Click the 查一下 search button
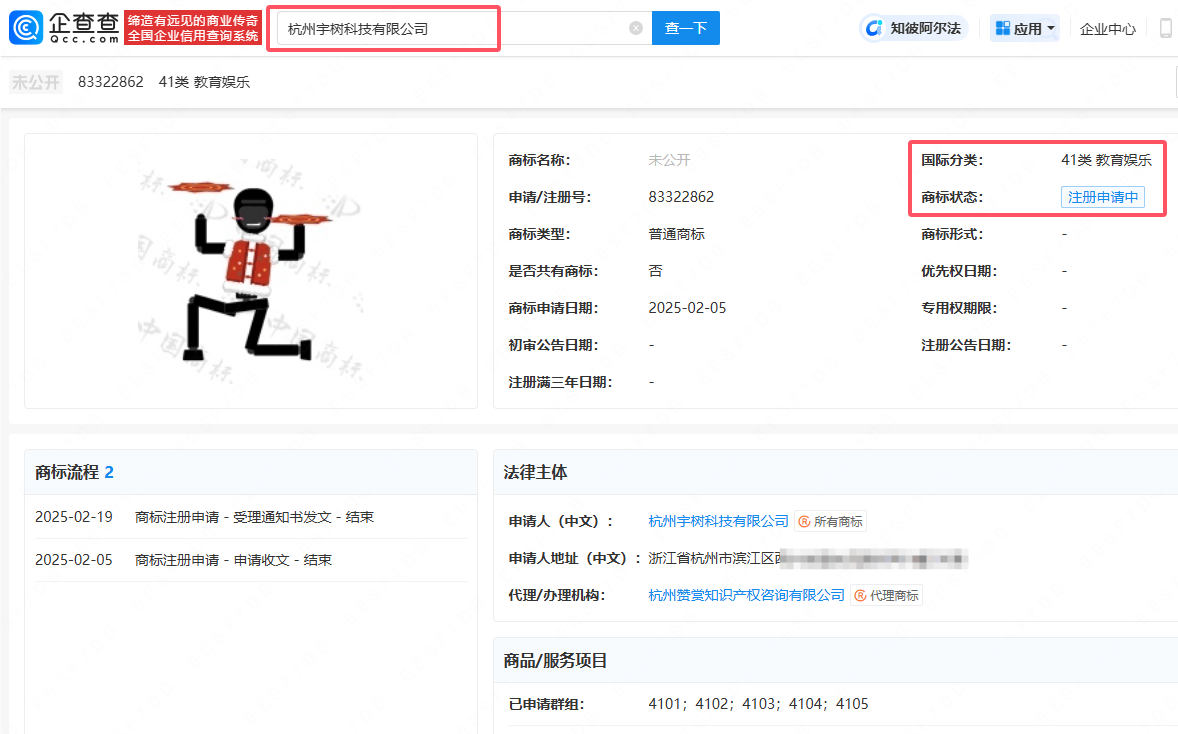 pos(685,28)
